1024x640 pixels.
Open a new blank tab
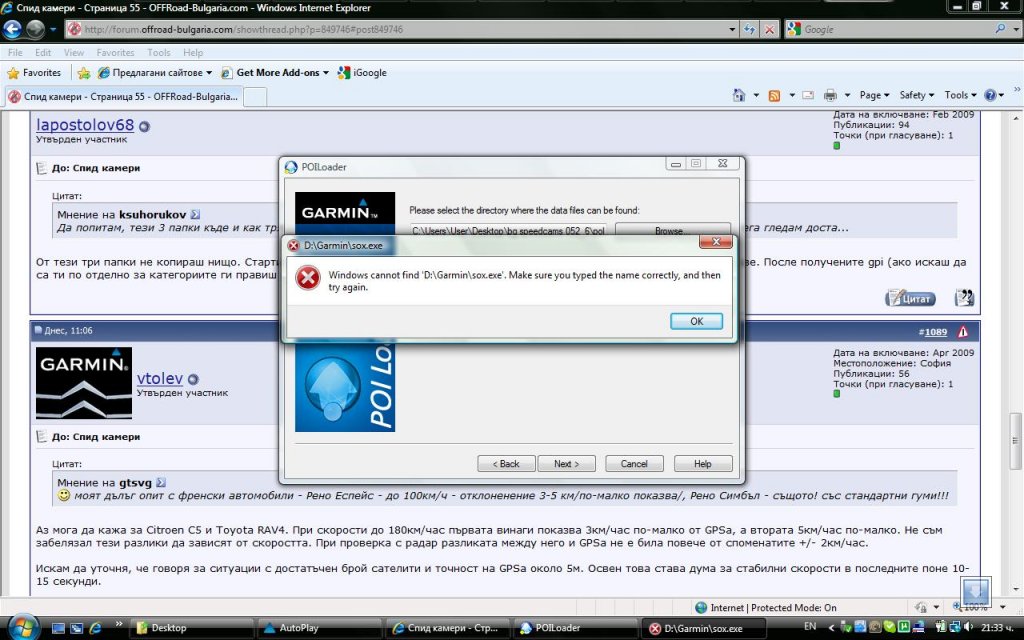coord(255,97)
